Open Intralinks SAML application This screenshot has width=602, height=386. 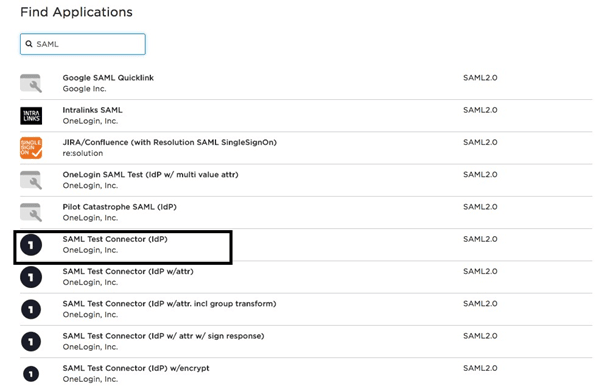[93, 110]
